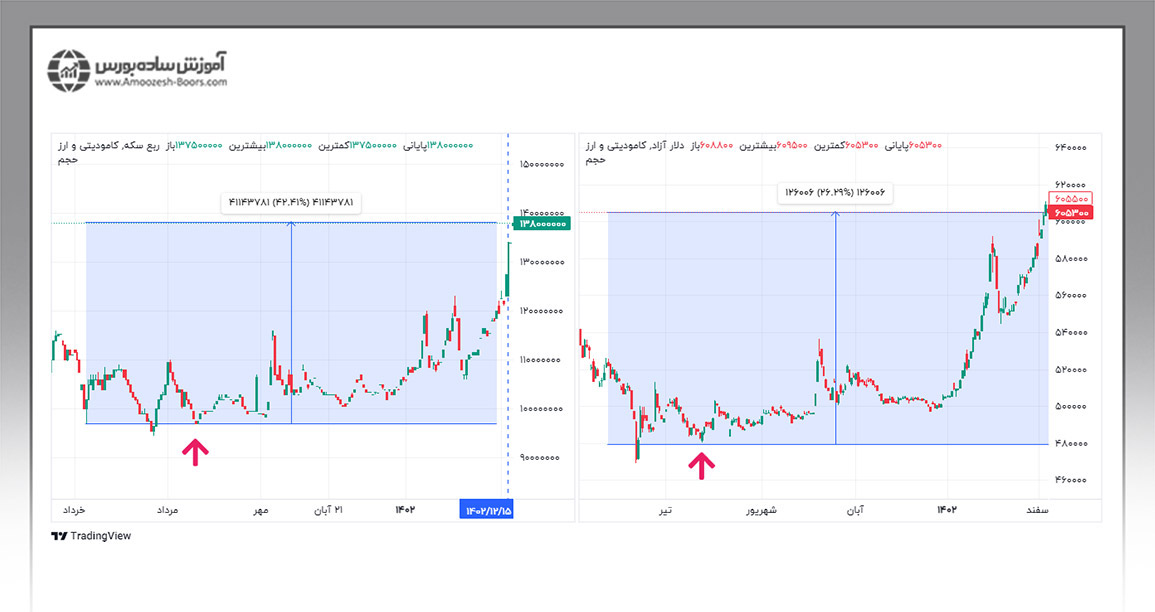Click the measurement arrow tip in the coin chart
The image size is (1155, 612).
tap(291, 224)
